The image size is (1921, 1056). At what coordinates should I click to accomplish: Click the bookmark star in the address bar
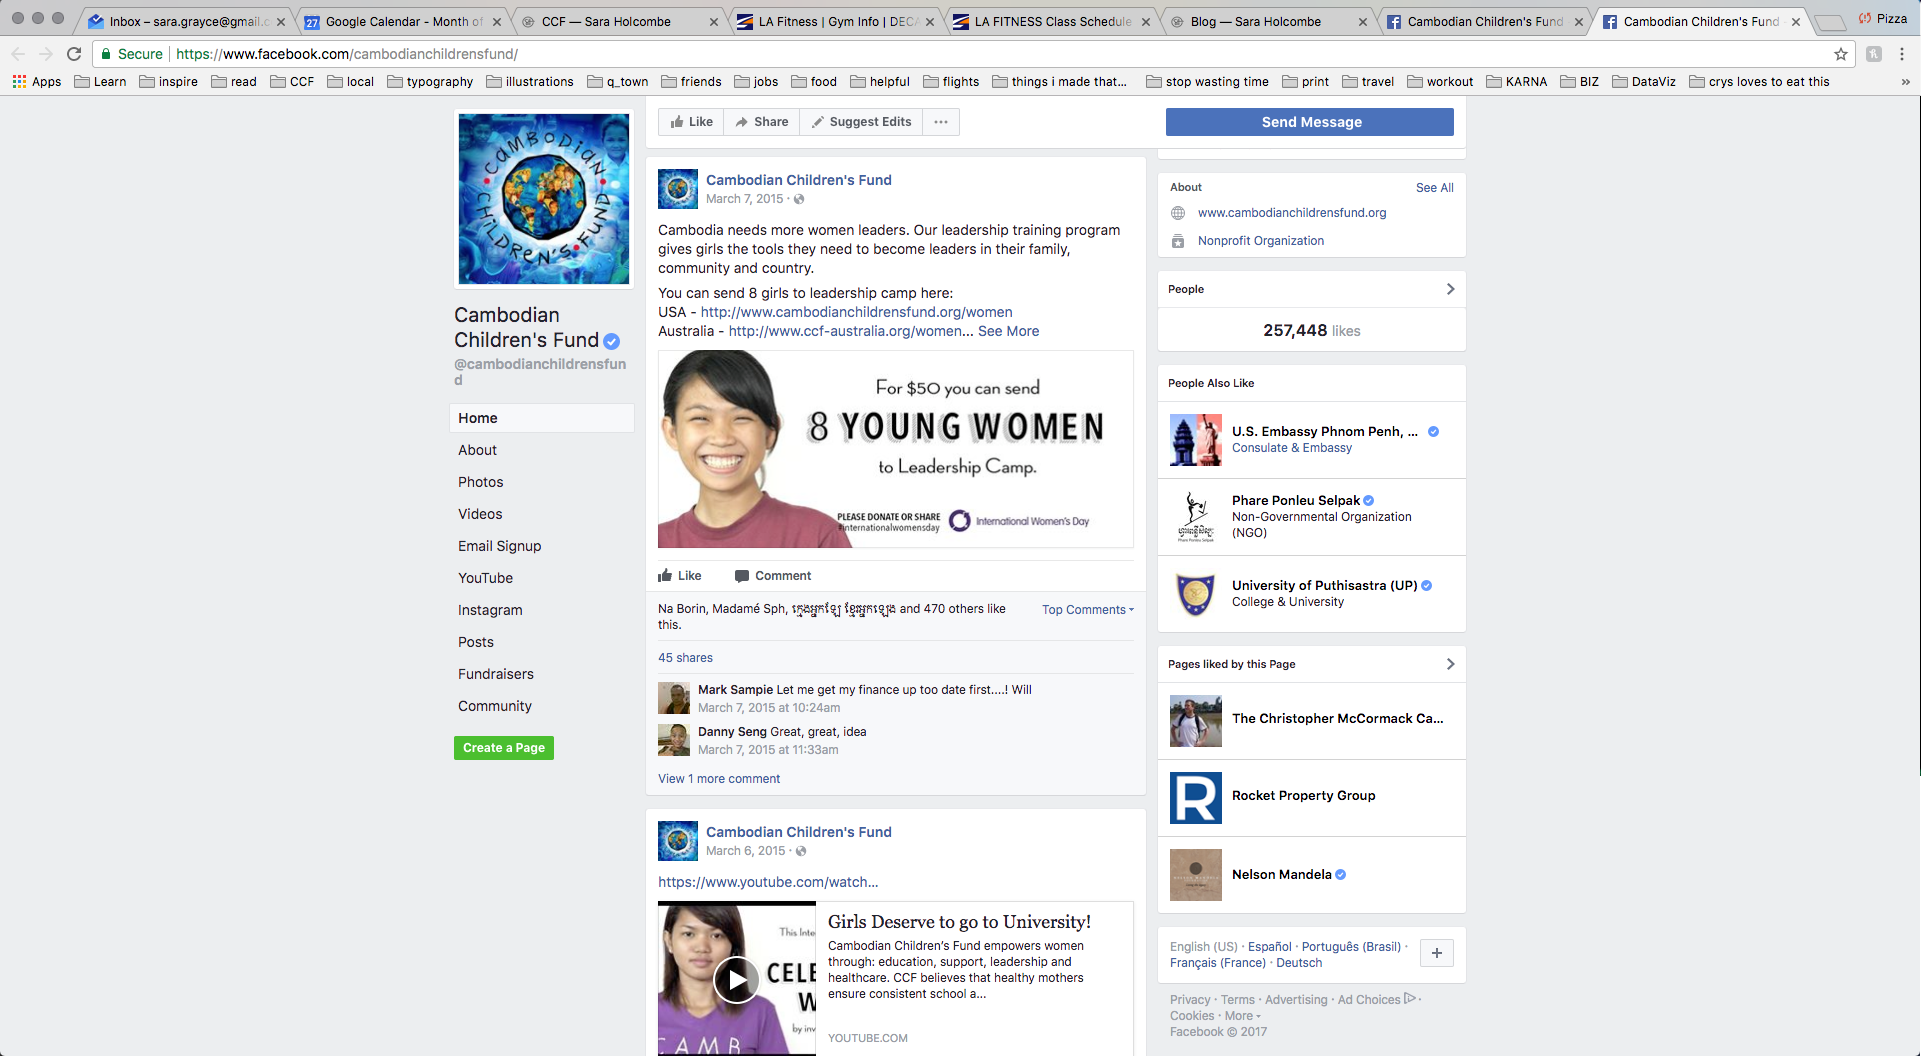click(1841, 54)
